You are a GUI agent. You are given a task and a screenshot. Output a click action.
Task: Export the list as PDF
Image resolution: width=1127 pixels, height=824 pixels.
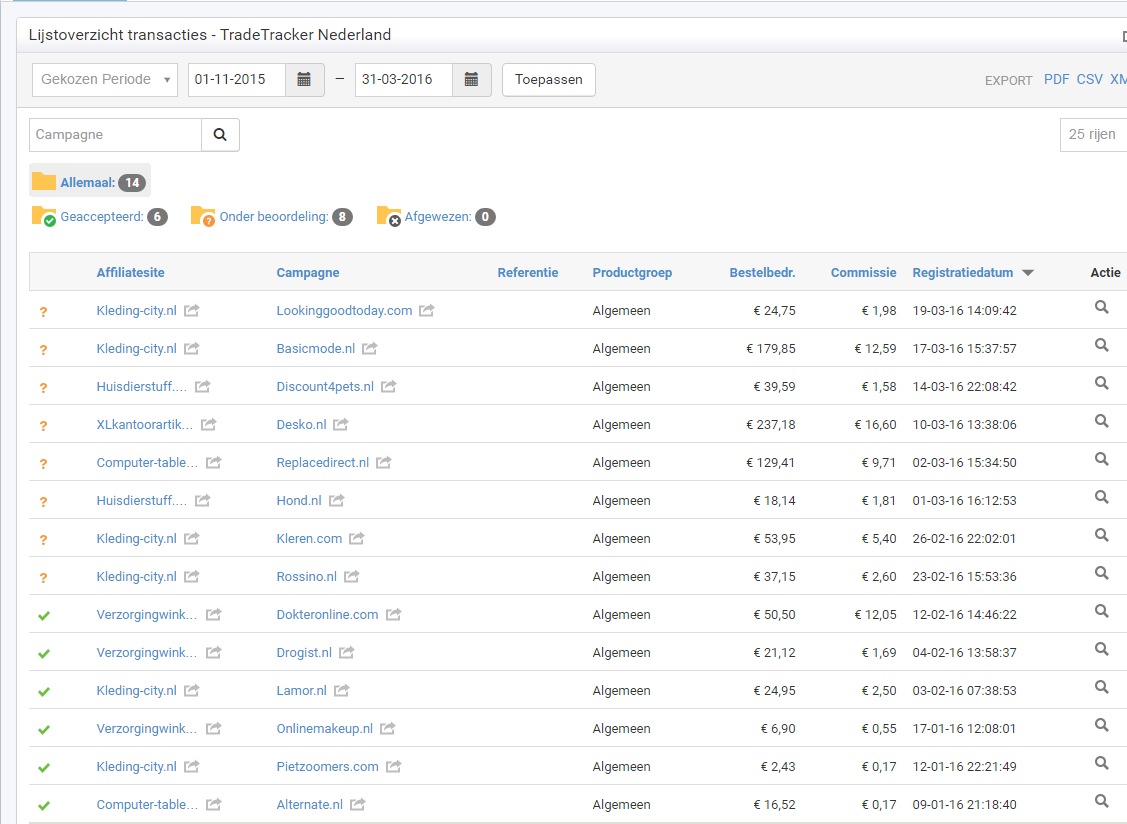1057,80
